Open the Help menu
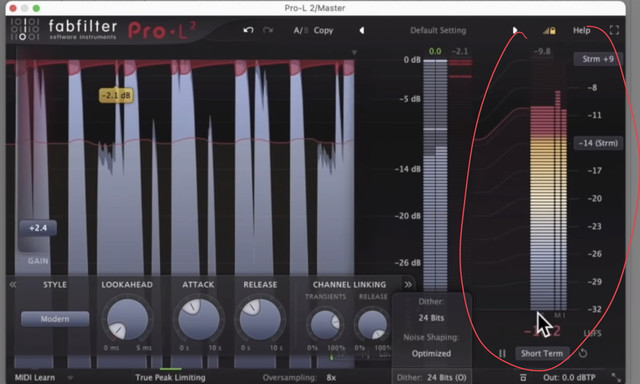The width and height of the screenshot is (640, 384). point(581,31)
